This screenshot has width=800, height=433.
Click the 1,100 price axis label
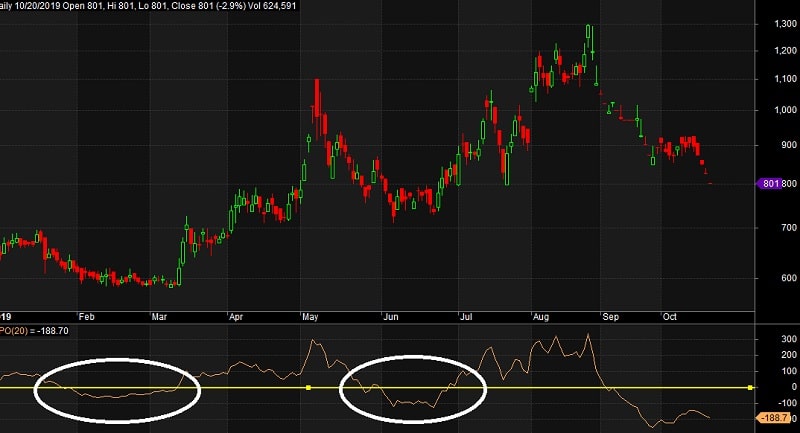pos(786,79)
